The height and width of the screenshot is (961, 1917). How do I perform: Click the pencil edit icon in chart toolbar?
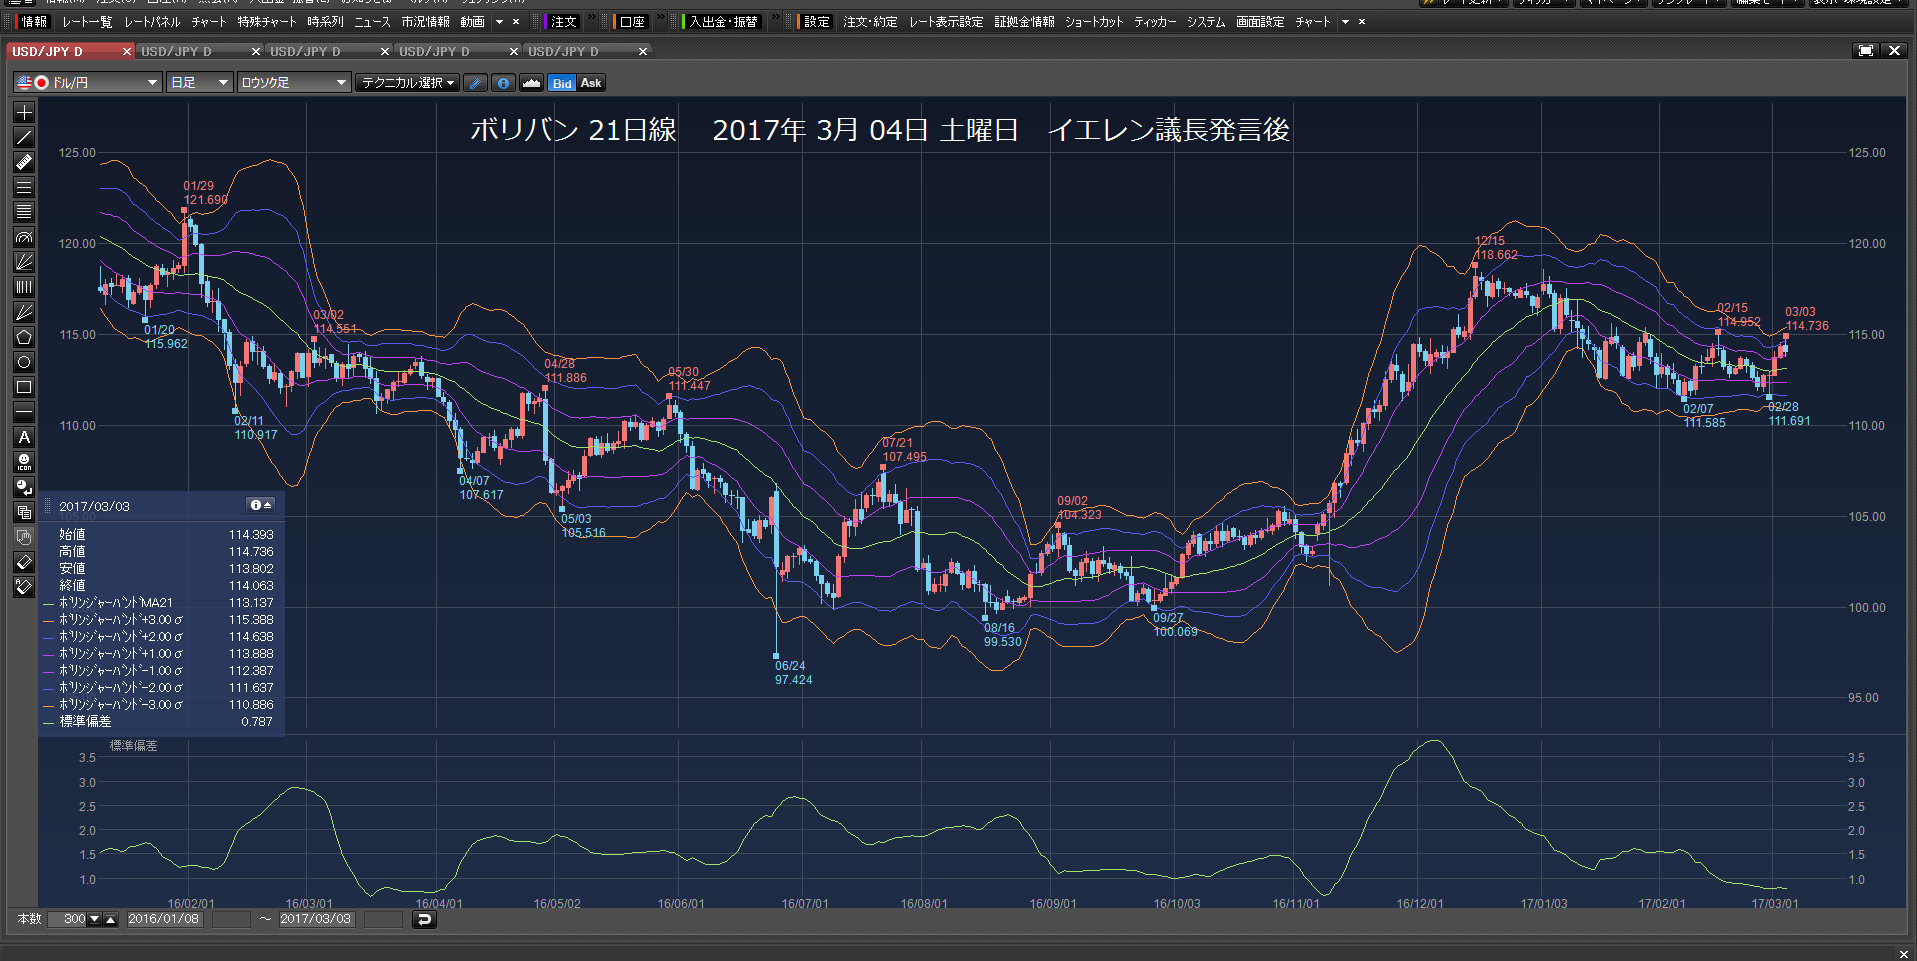tap(476, 83)
